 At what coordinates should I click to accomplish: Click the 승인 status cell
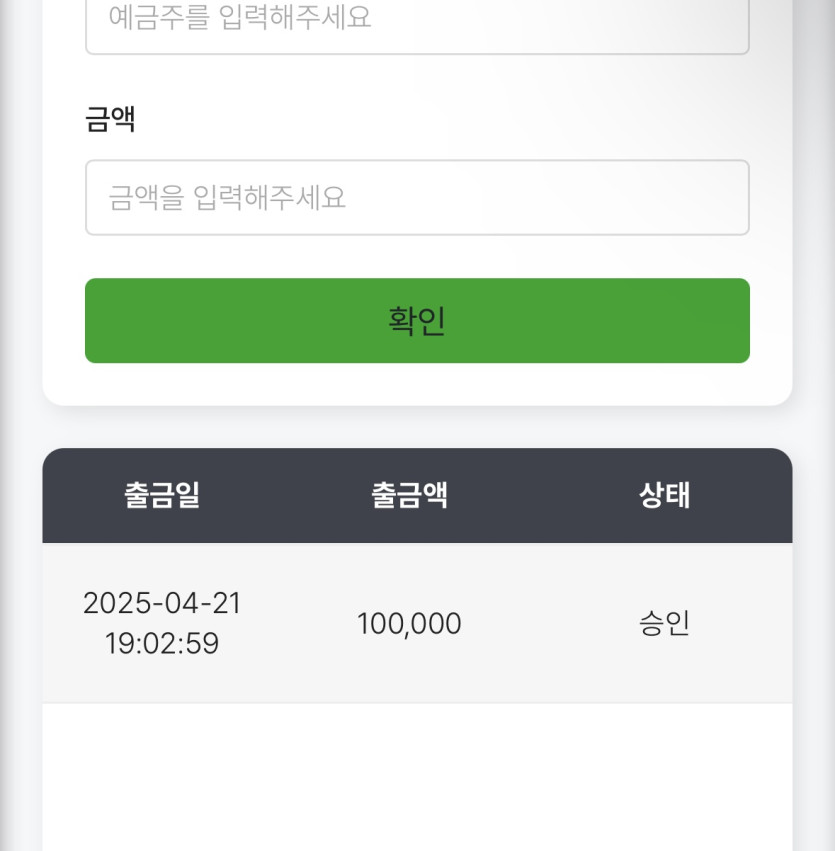coord(665,623)
